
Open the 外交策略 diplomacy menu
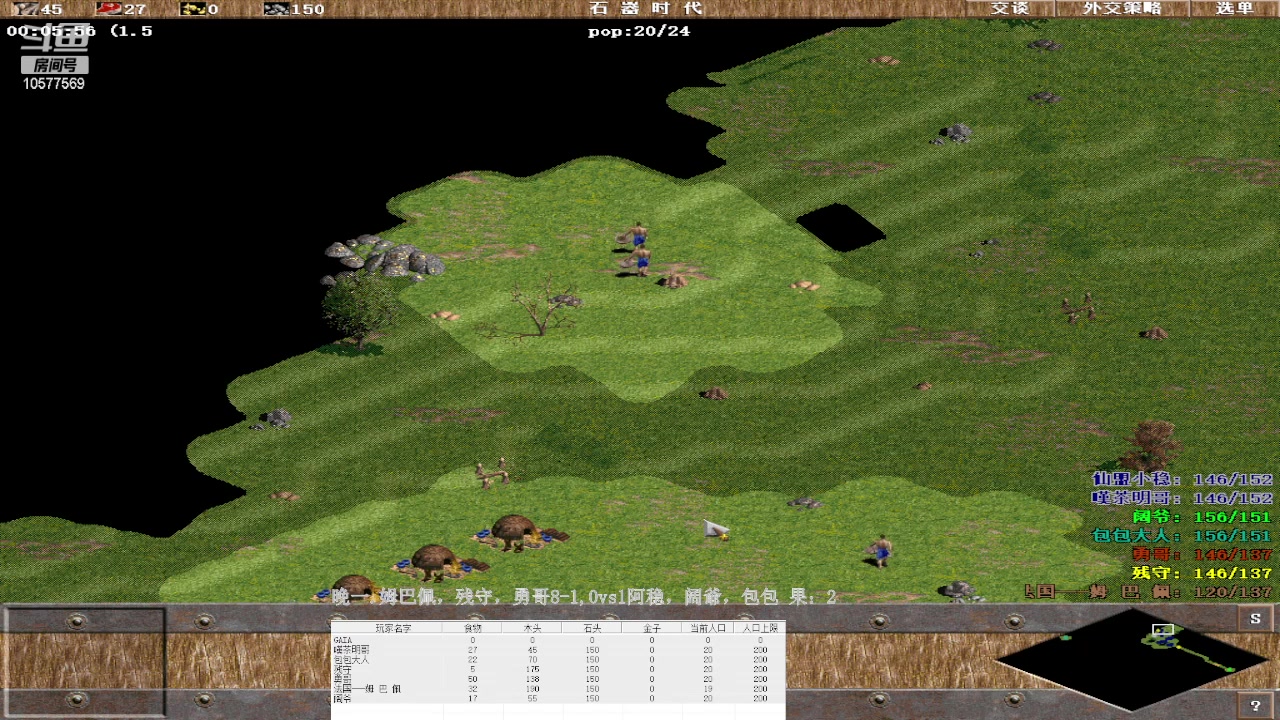click(1122, 8)
